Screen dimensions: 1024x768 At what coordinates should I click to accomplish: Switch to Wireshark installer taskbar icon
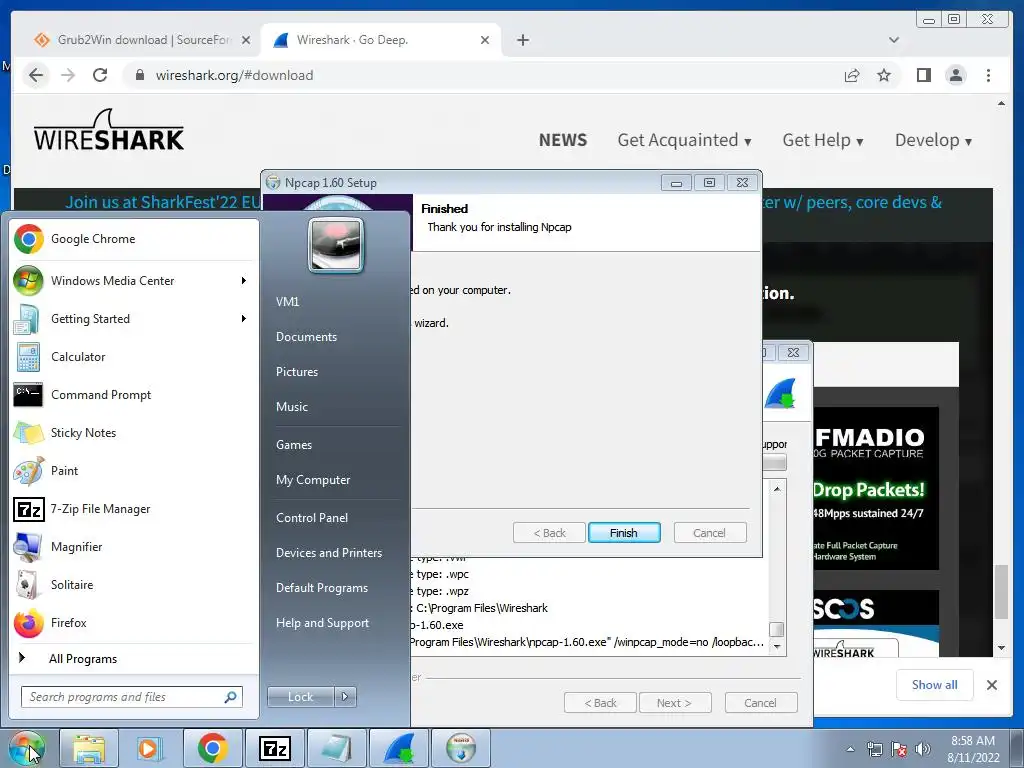coord(399,748)
